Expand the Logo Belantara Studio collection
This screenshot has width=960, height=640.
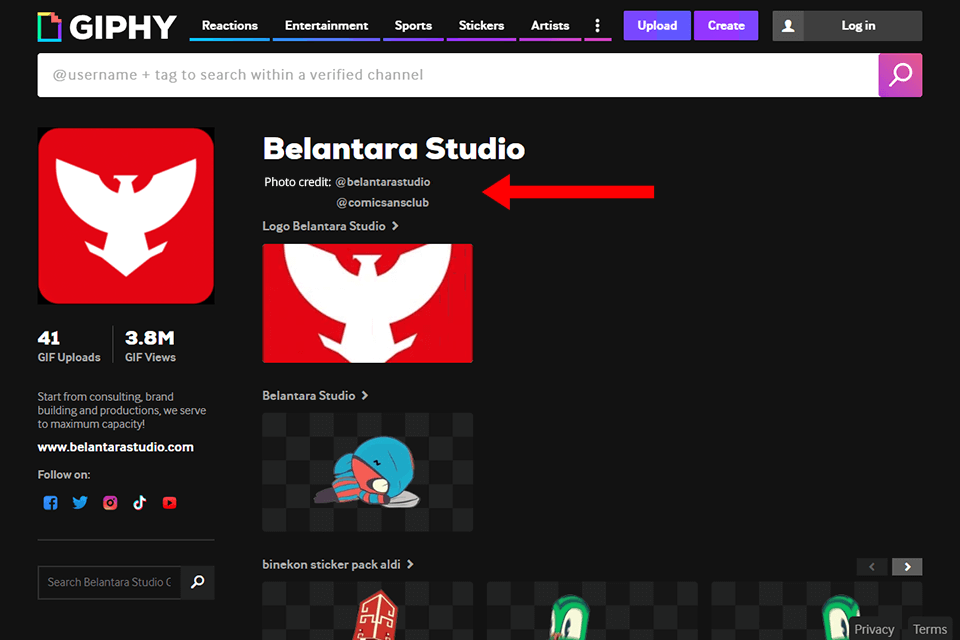[x=331, y=226]
